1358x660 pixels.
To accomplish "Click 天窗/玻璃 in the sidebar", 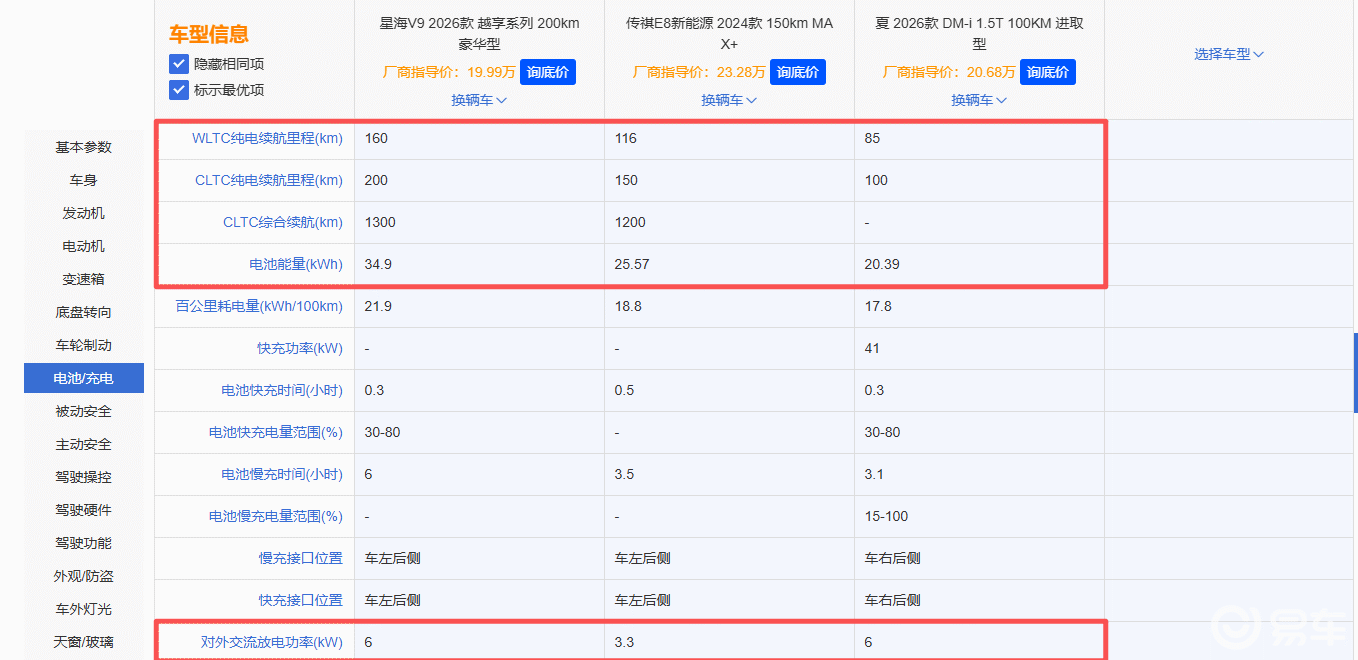I will pyautogui.click(x=84, y=642).
